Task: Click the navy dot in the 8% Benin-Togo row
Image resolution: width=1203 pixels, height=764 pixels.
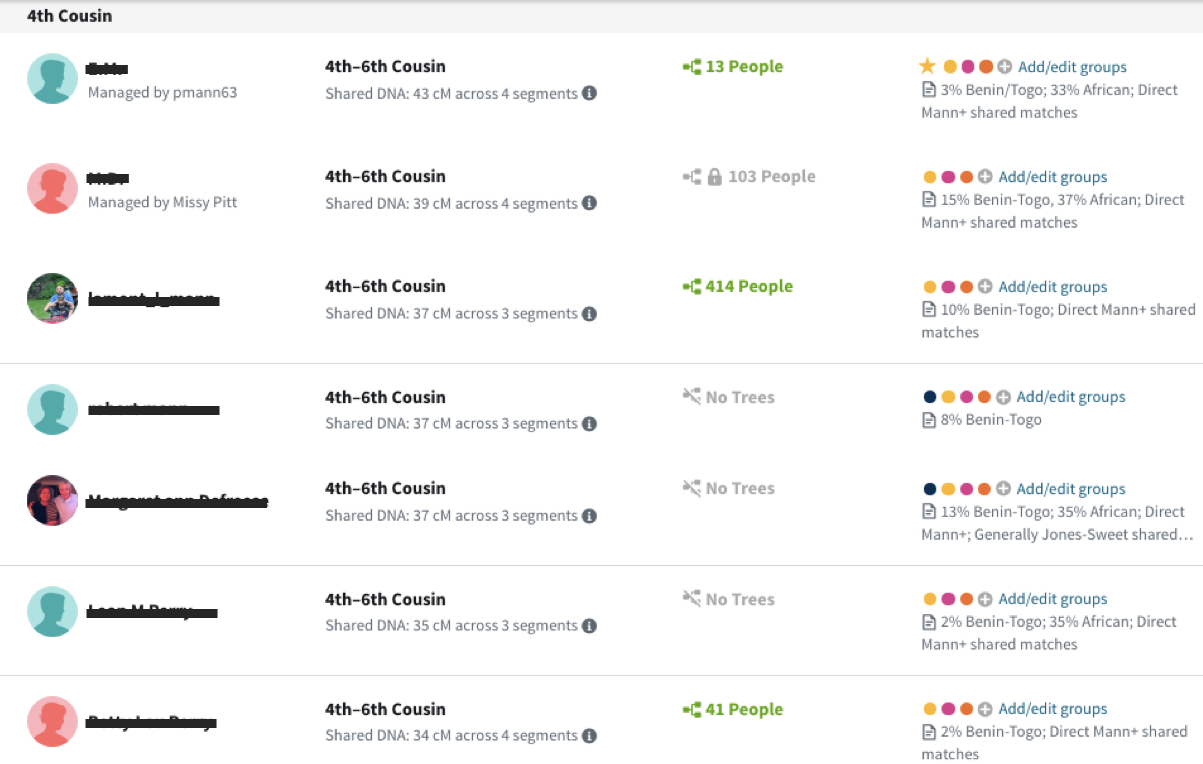Action: [929, 397]
